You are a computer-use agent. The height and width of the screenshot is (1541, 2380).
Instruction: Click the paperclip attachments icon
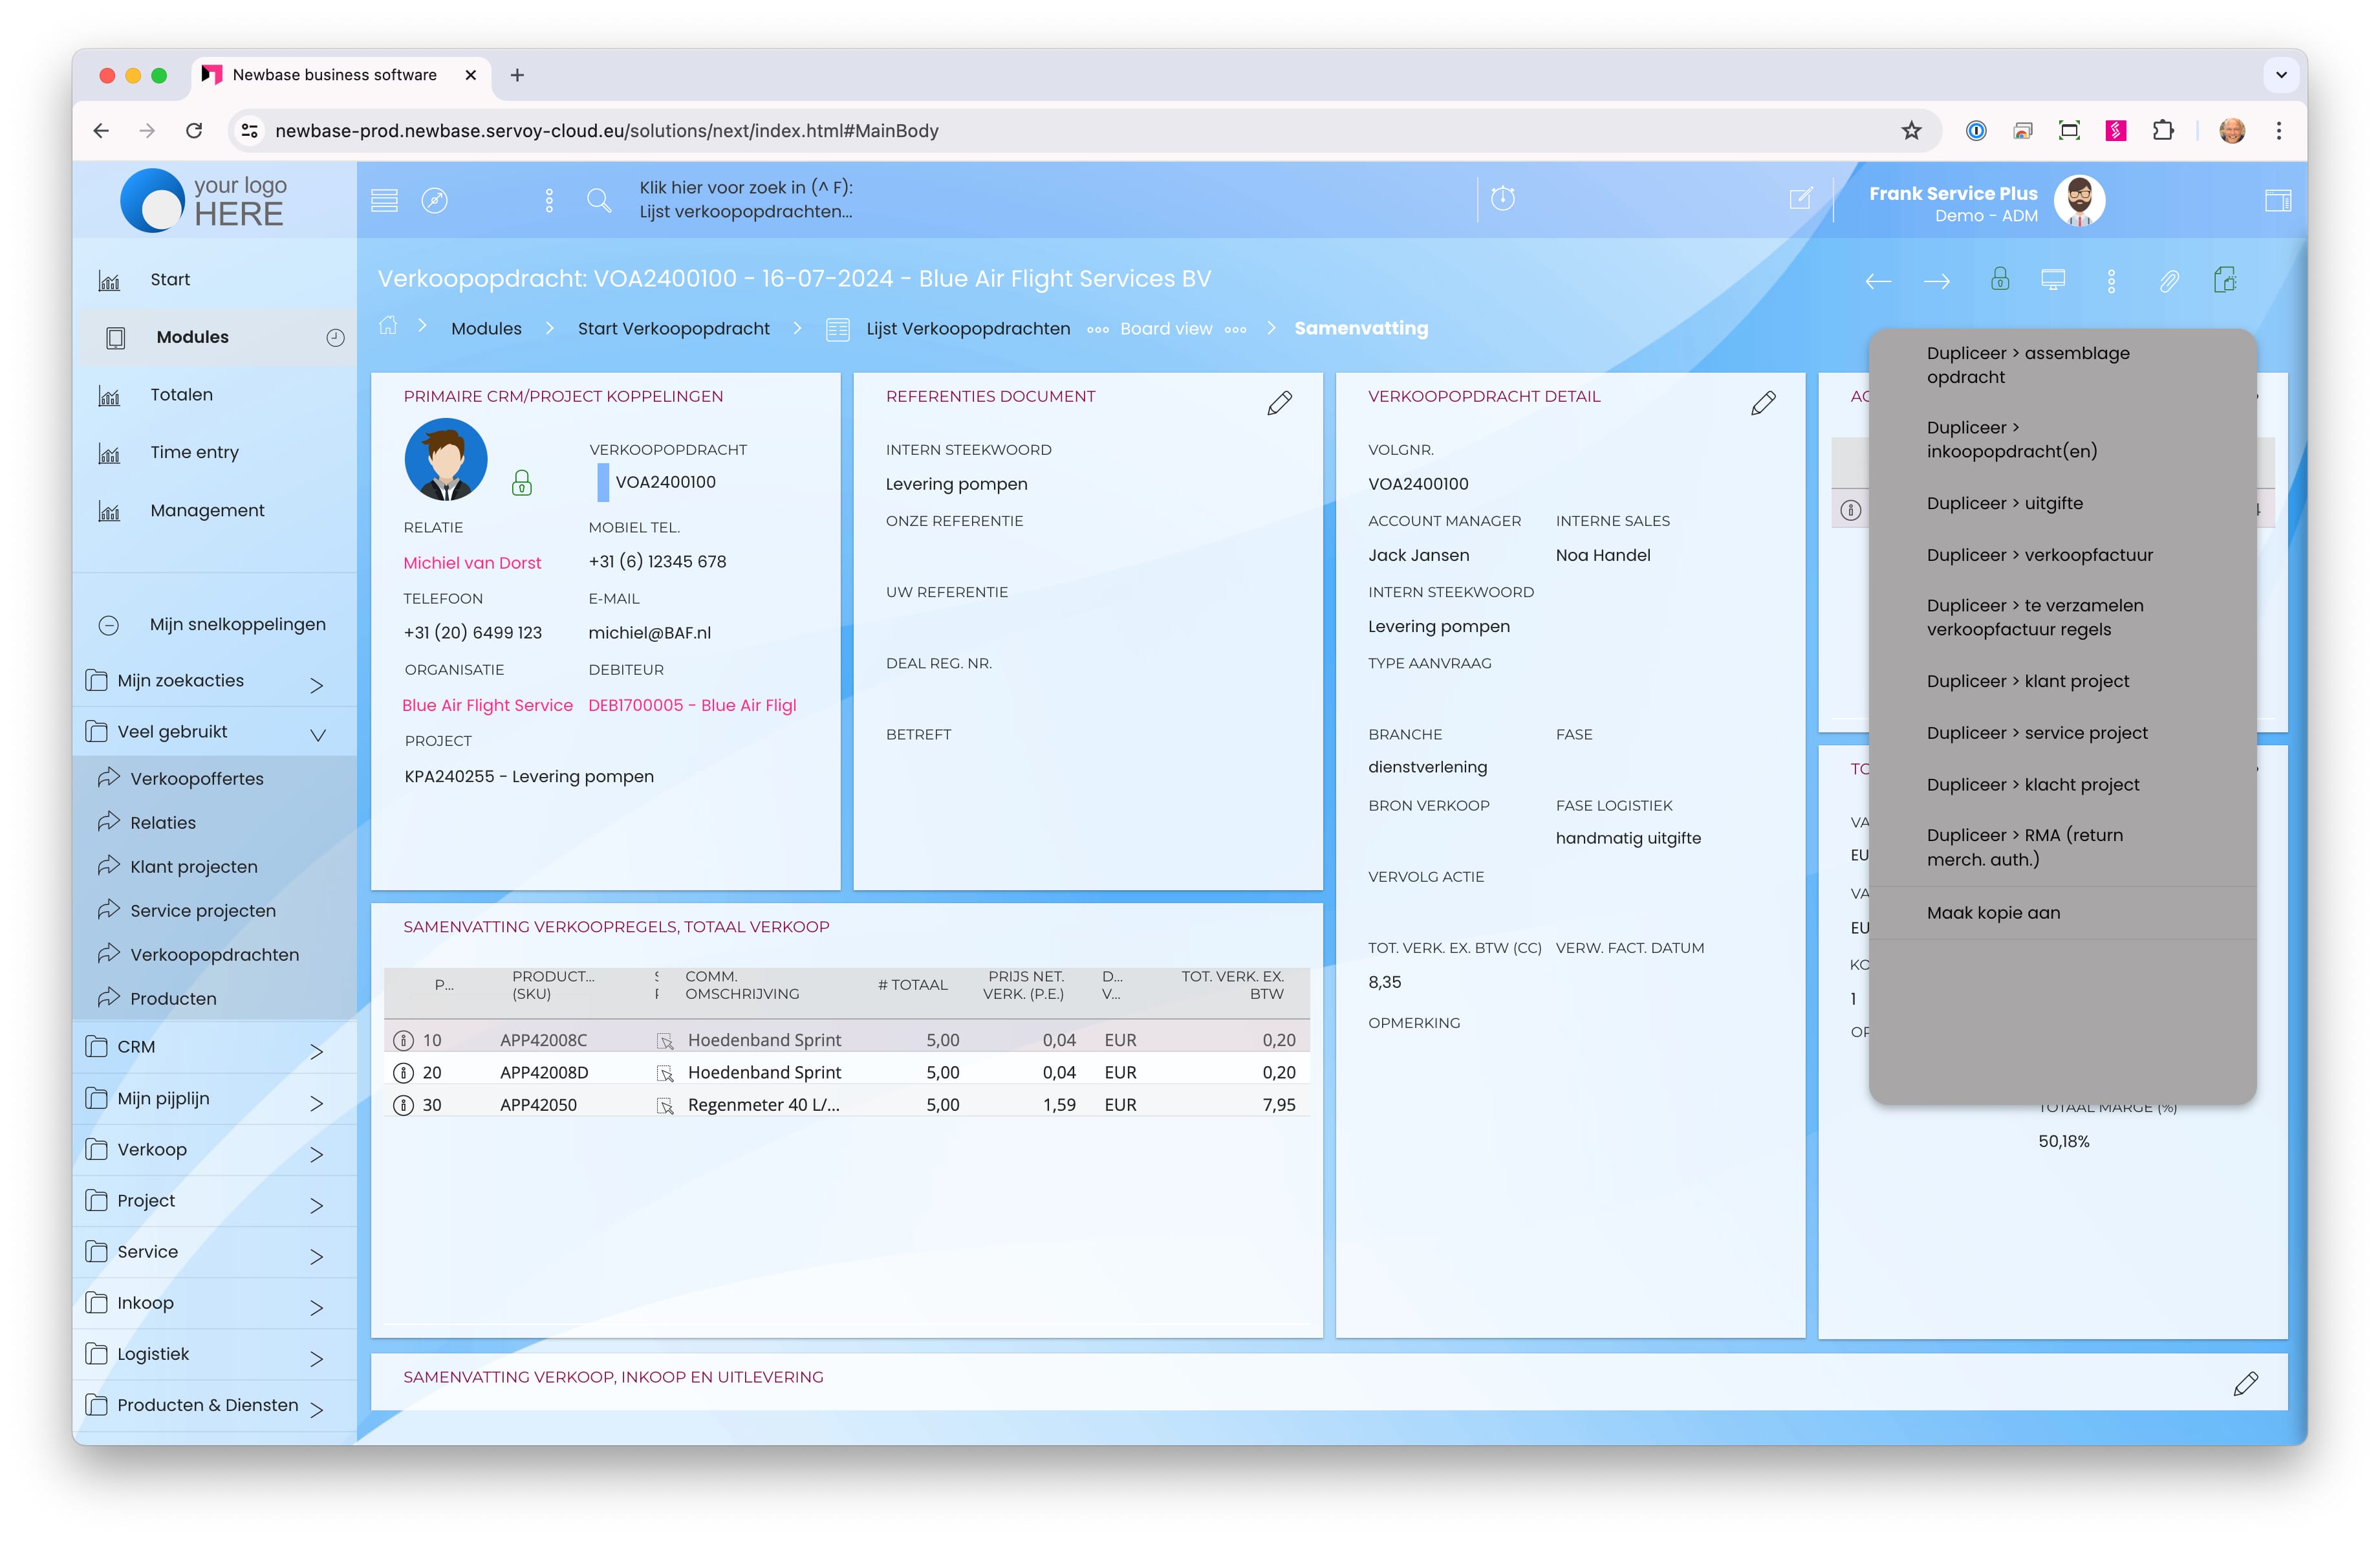point(2168,281)
